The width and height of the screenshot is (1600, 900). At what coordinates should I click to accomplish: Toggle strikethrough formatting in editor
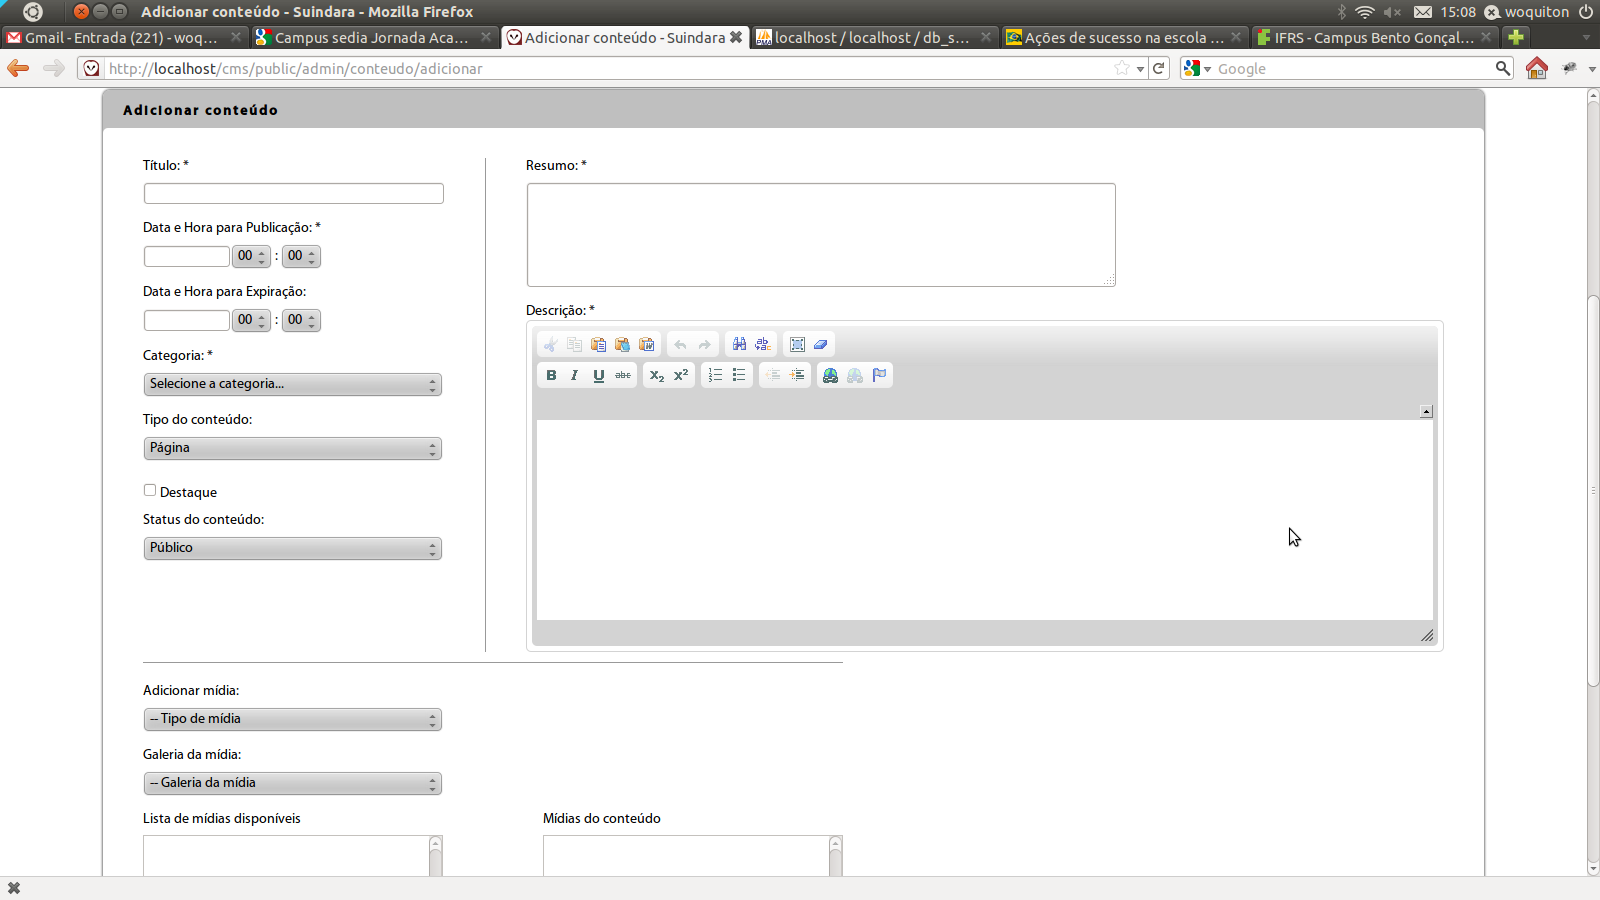[x=623, y=375]
